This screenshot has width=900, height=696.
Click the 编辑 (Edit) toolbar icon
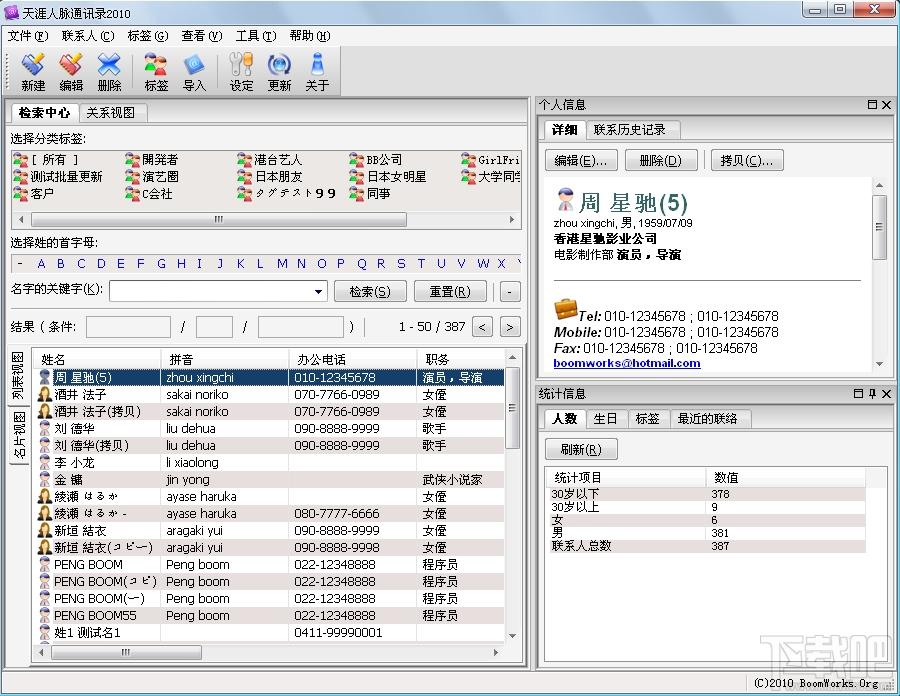point(71,72)
